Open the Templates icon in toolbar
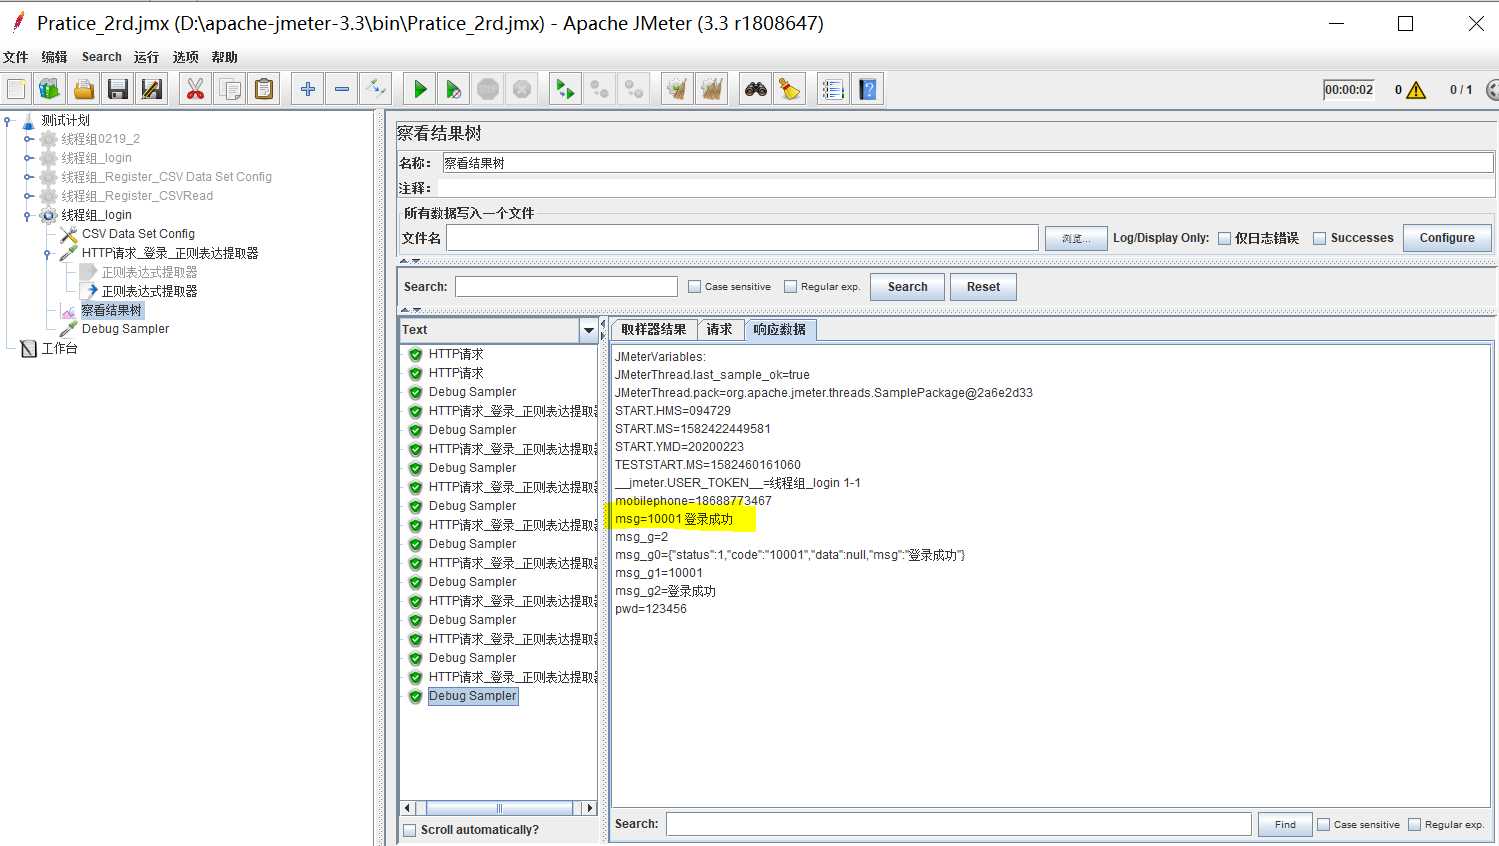The image size is (1499, 846). (50, 89)
